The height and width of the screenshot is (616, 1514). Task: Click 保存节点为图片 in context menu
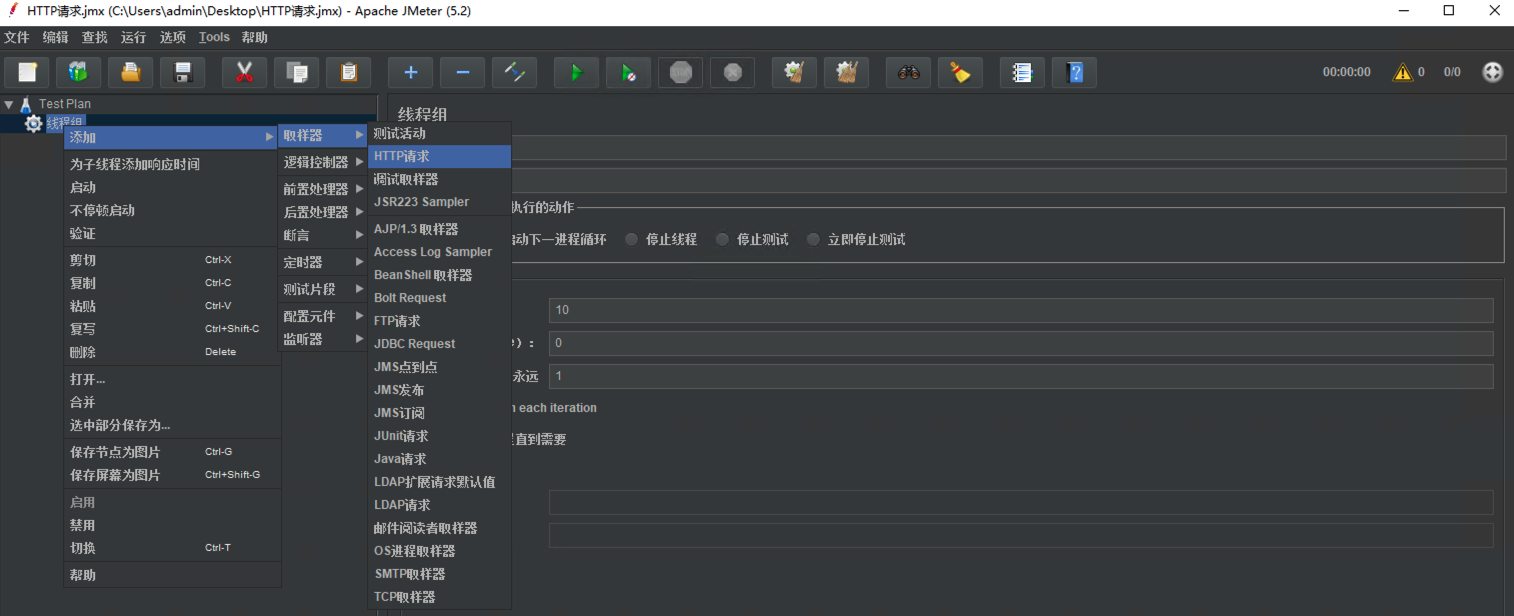click(115, 452)
